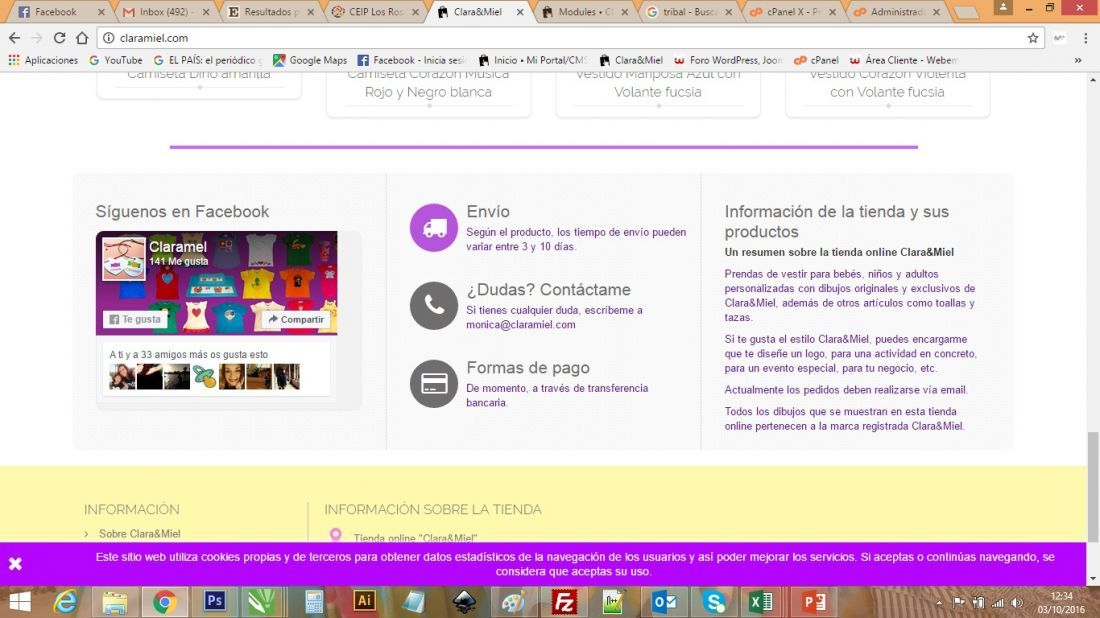Click the credit card Formas de pago icon
1100x618 pixels.
pos(434,384)
